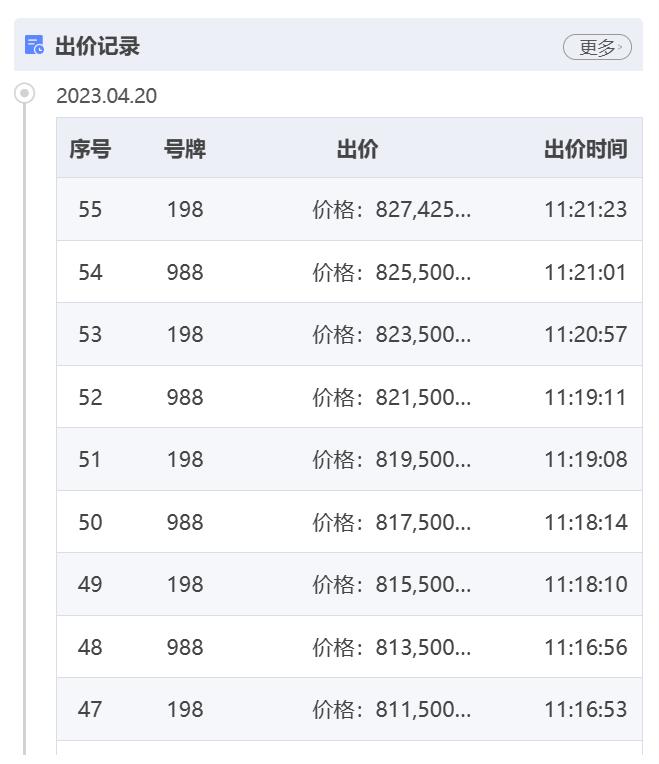Click the 出价记录 section title

[x=97, y=46]
